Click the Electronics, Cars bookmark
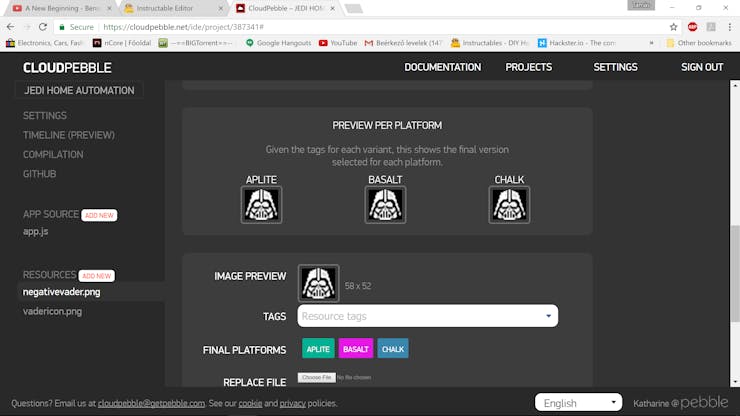 [x=44, y=43]
